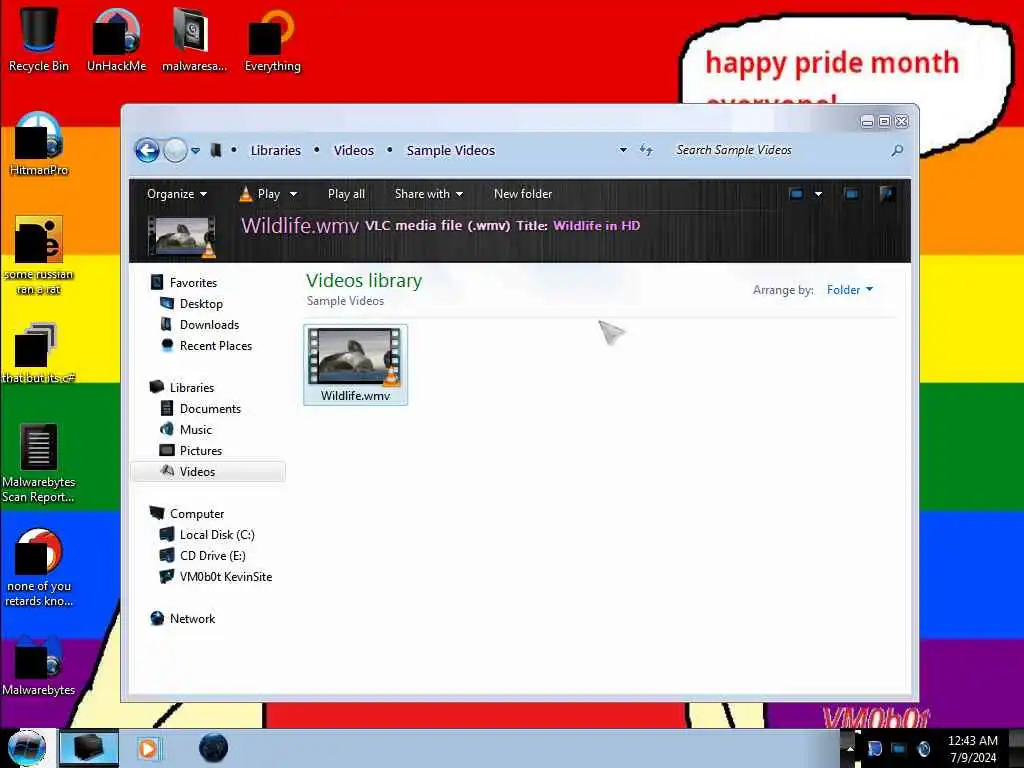Open the address bar history dropdown

tap(623, 150)
